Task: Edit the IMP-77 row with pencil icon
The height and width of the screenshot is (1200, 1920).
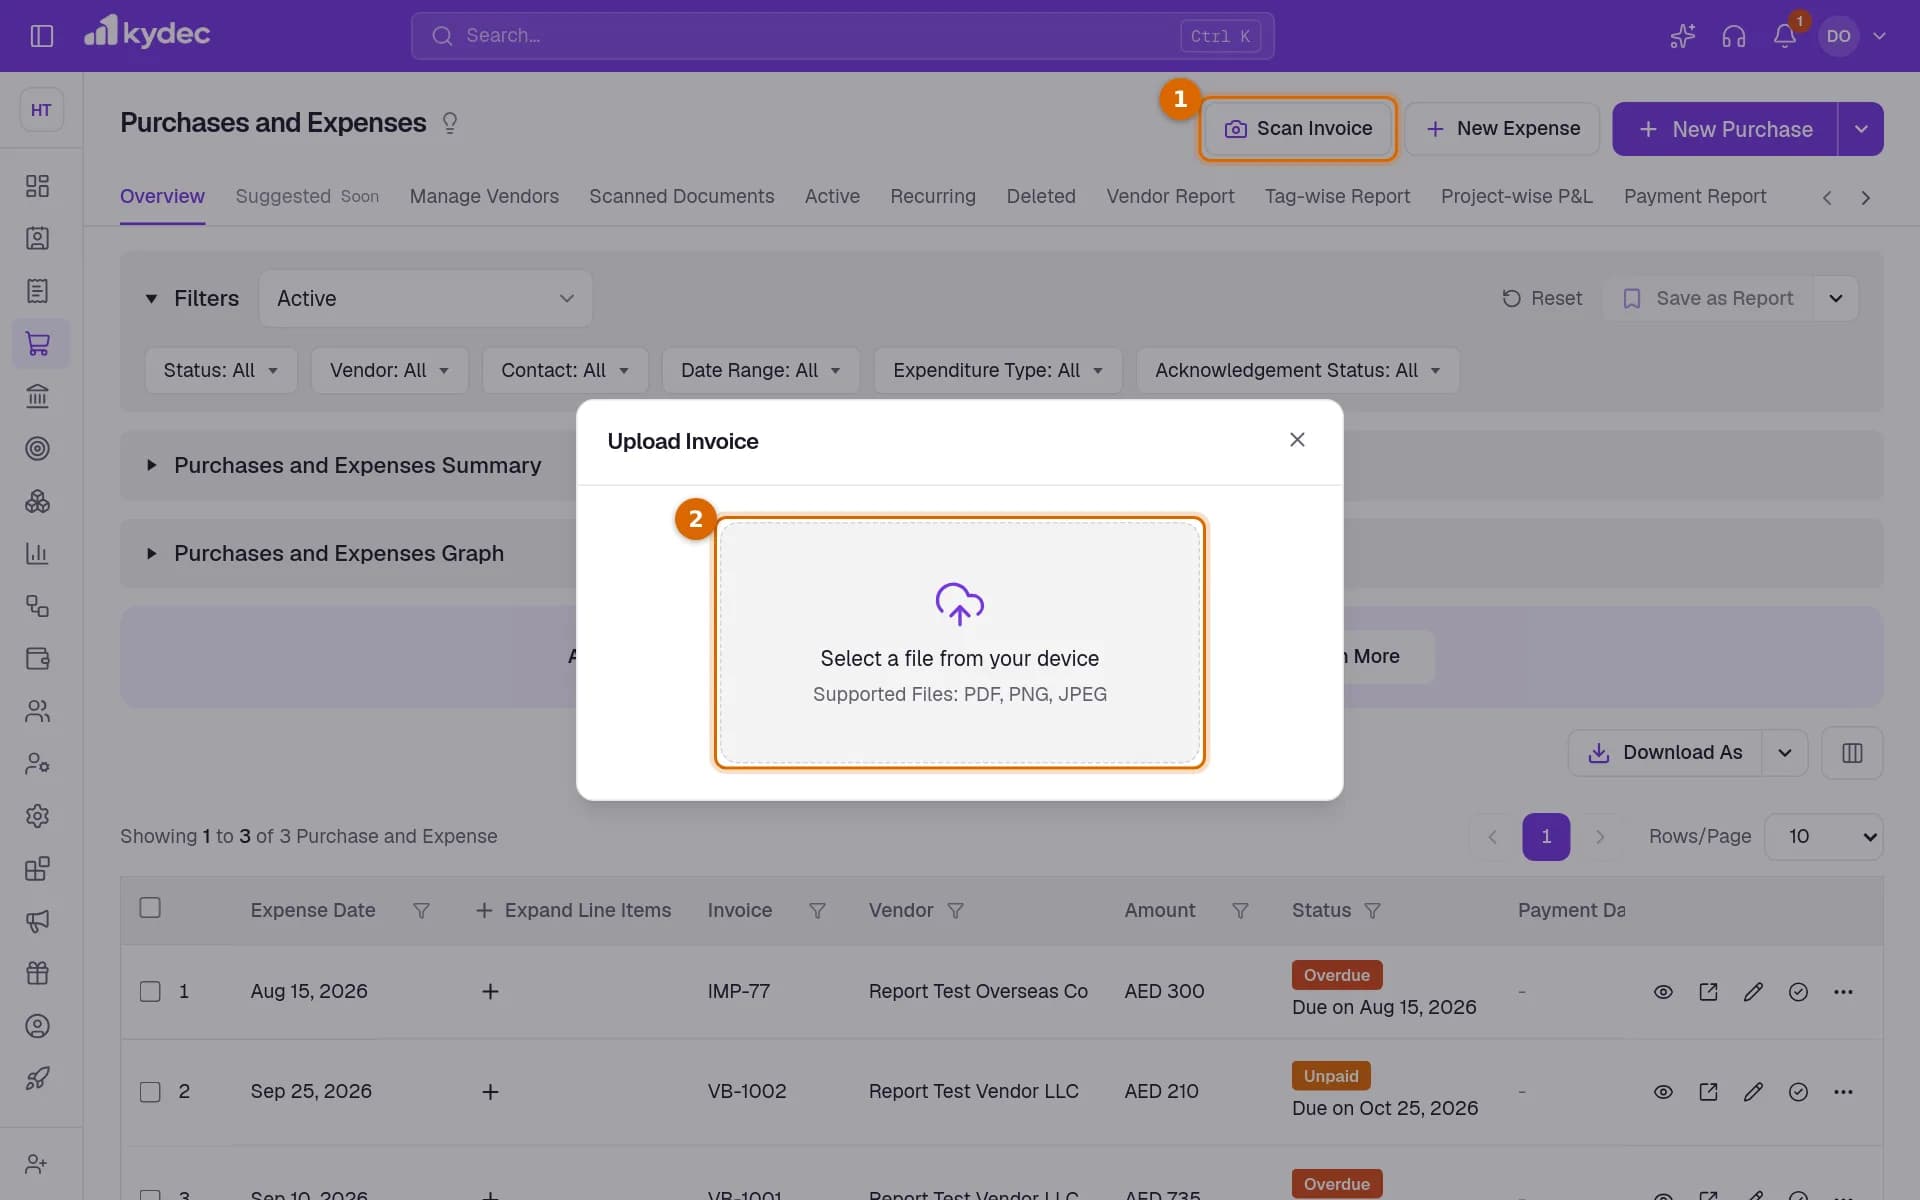Action: click(1753, 992)
